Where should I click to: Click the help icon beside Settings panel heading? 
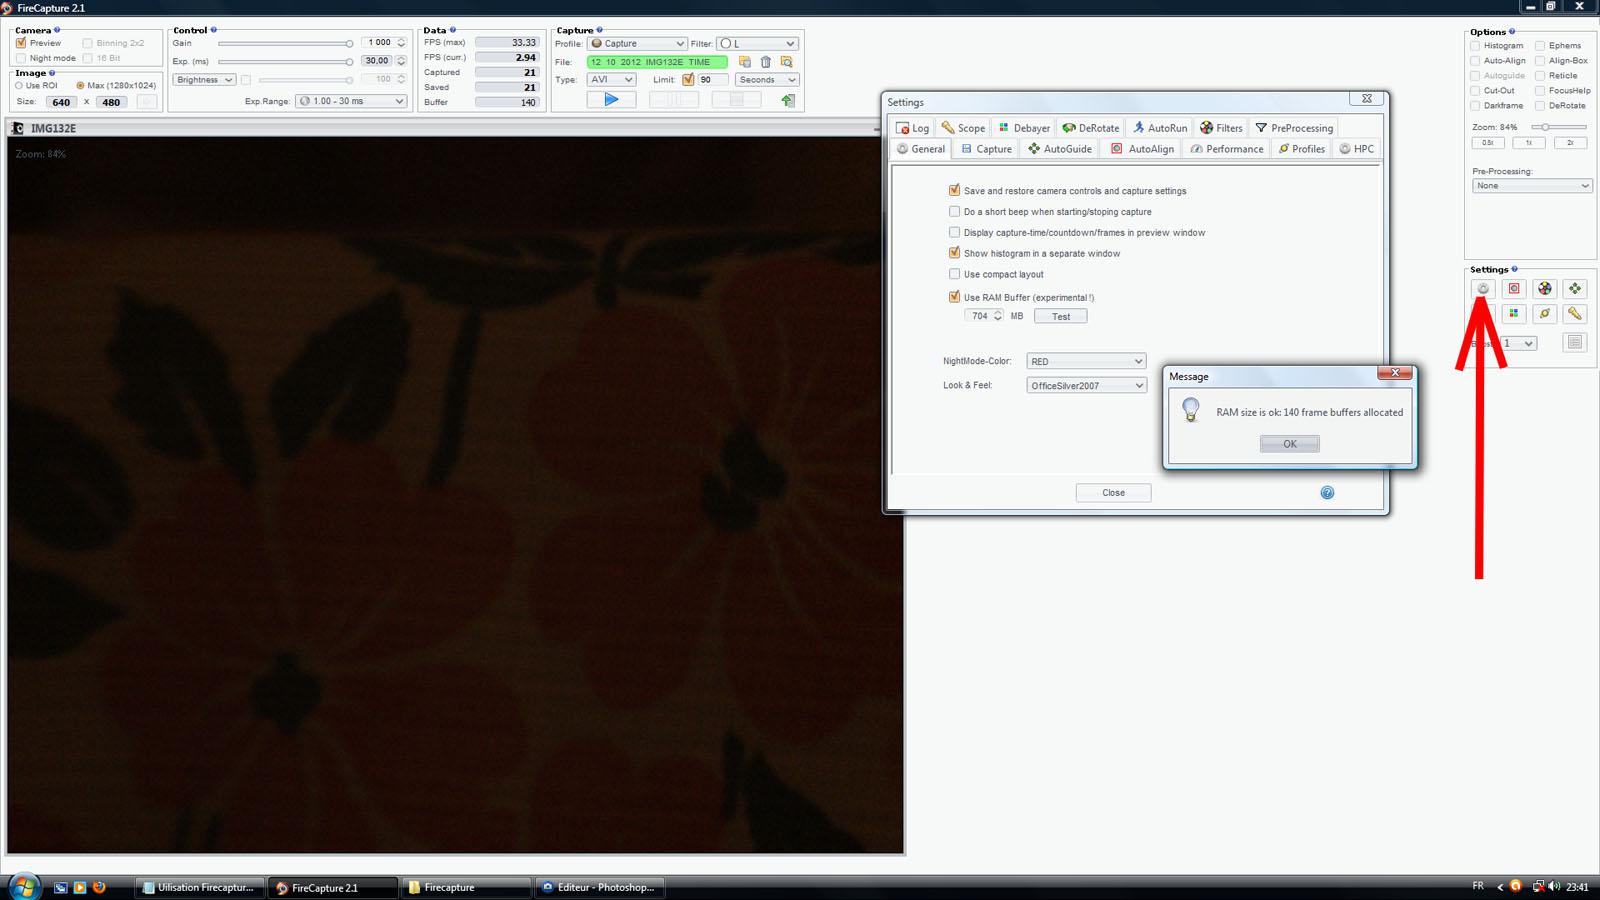point(1514,269)
